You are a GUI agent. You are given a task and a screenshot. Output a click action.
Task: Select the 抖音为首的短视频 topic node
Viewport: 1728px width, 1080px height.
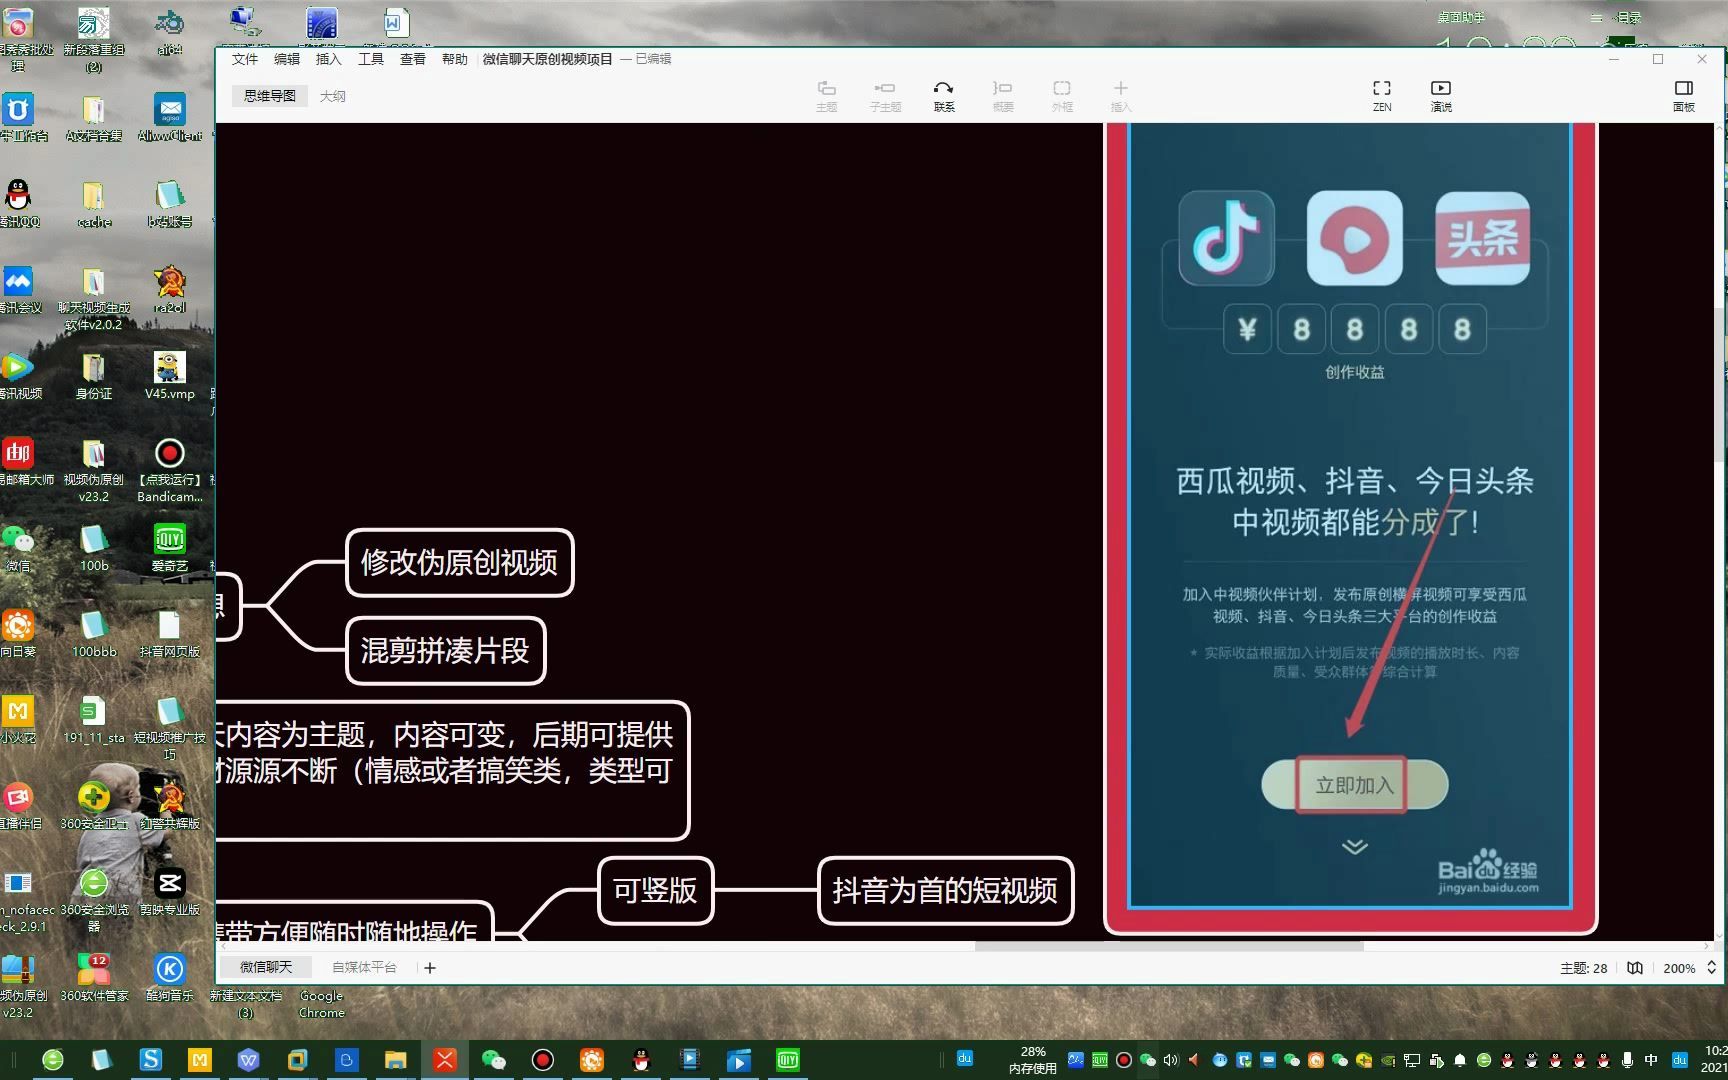(x=945, y=890)
